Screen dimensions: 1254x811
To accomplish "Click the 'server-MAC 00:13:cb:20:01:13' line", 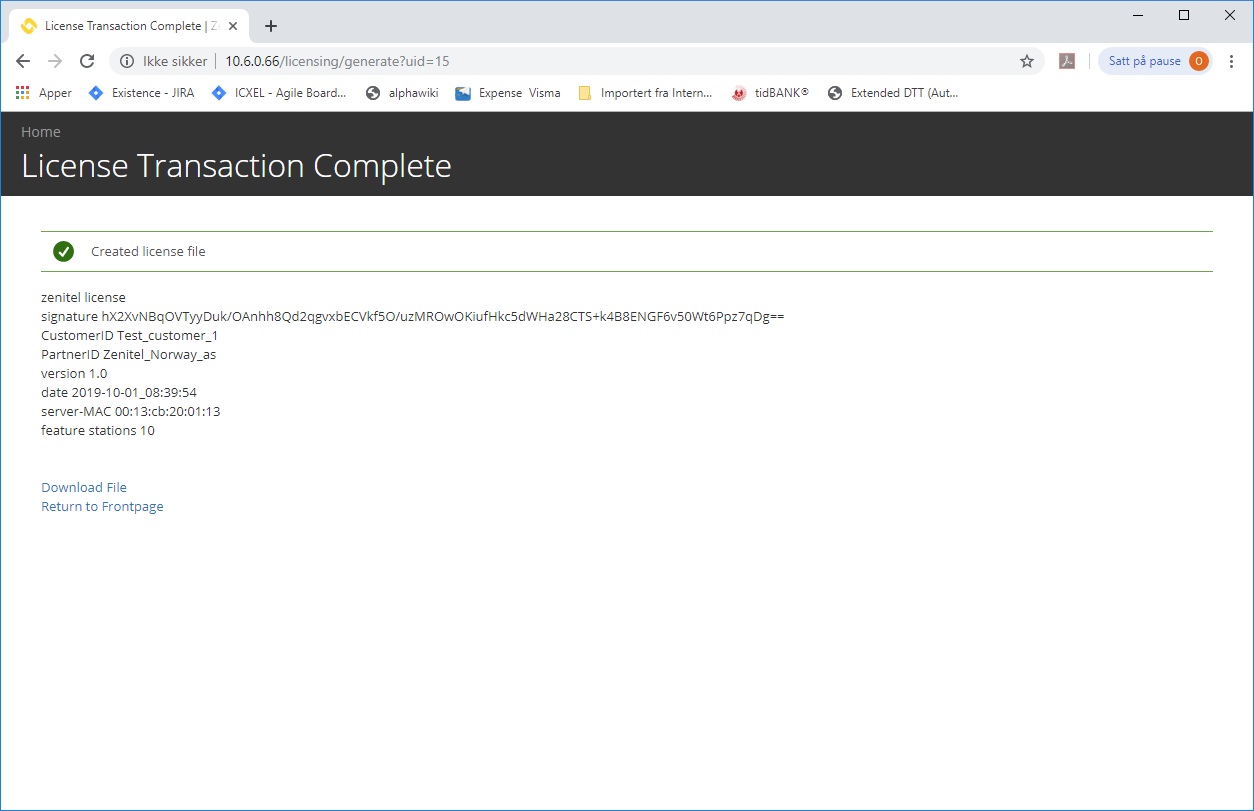I will pos(130,411).
